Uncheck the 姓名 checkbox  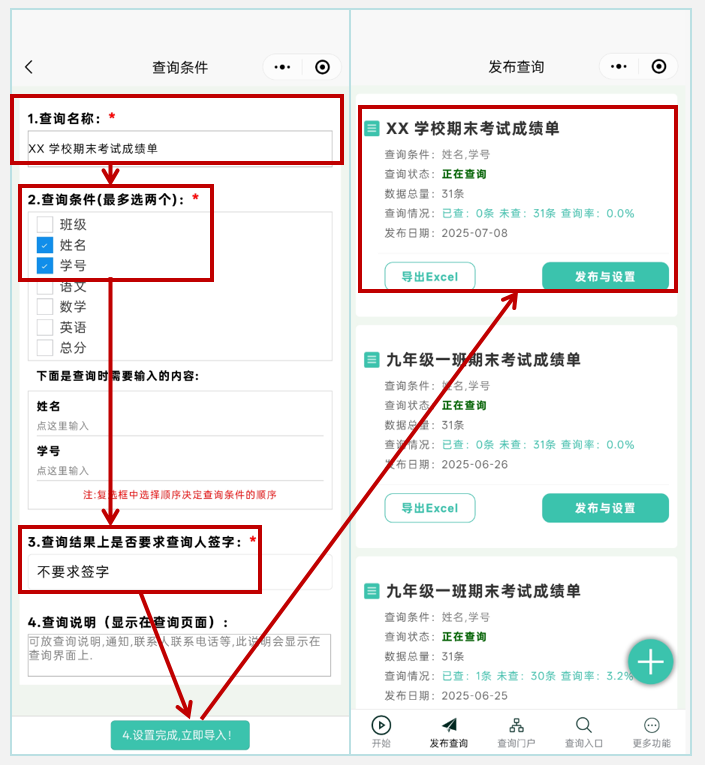click(x=45, y=245)
